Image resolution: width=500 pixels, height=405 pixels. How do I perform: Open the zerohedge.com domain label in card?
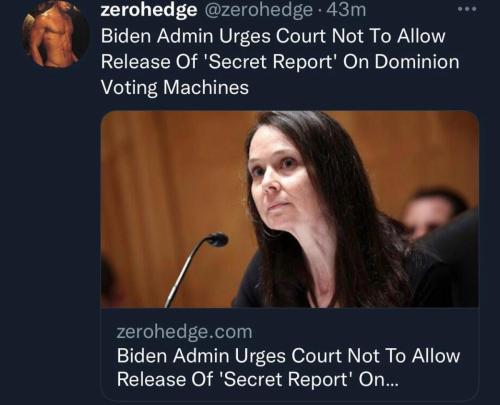pyautogui.click(x=184, y=332)
